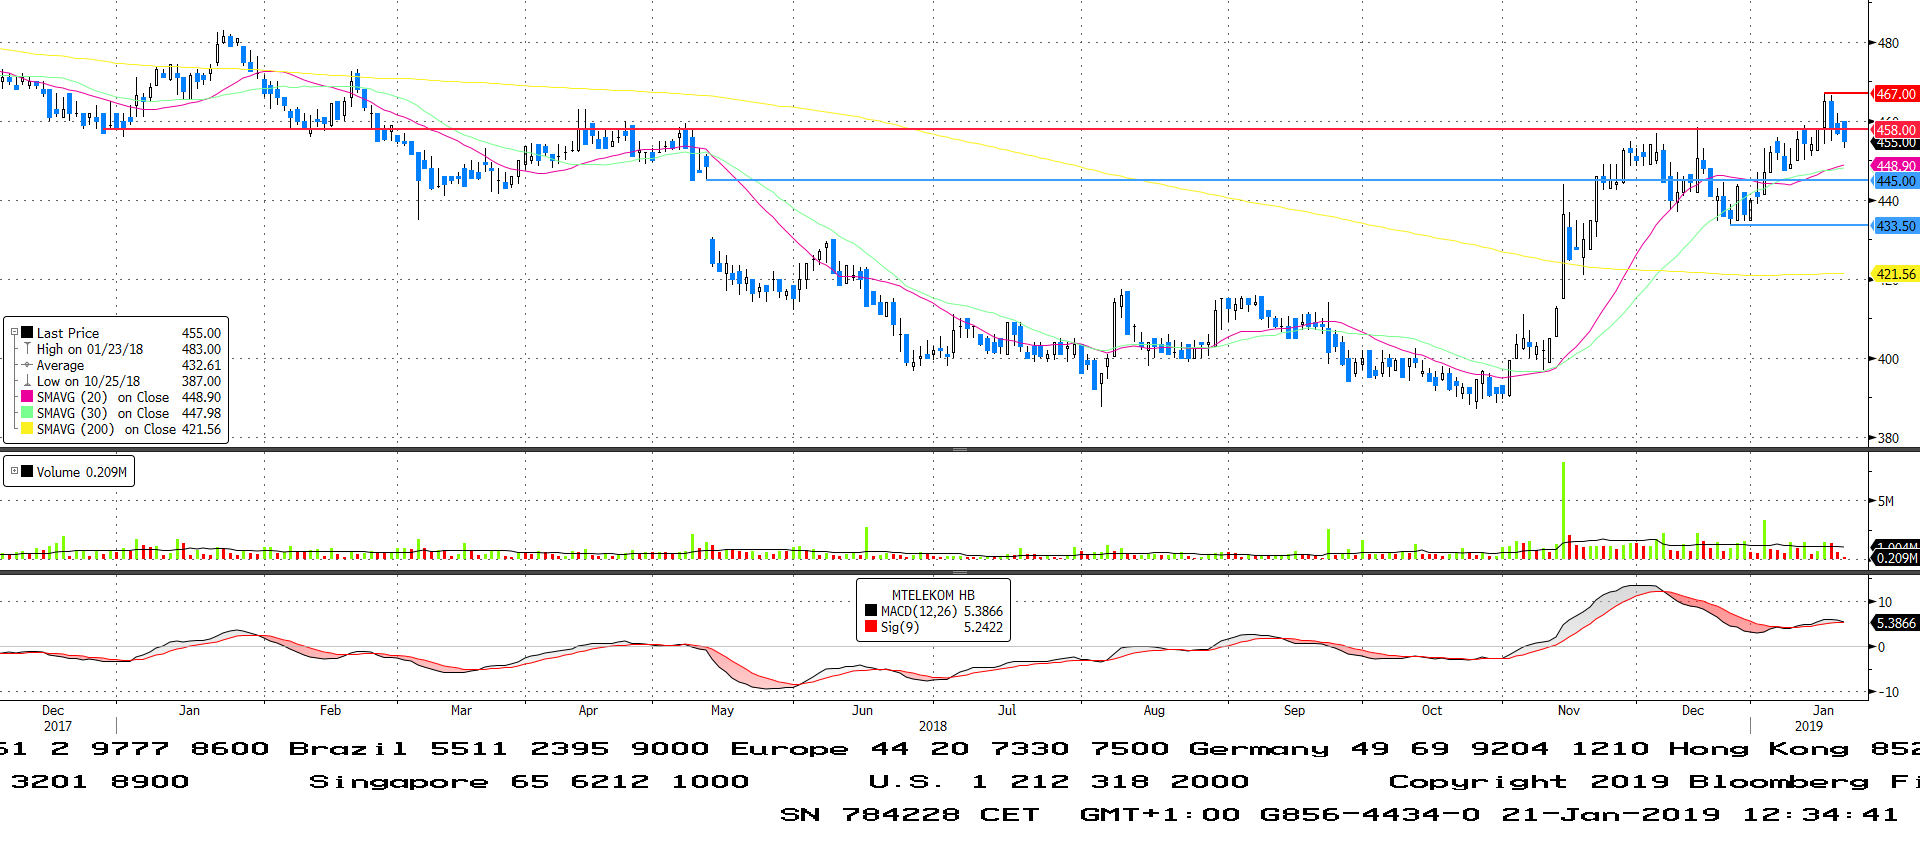Screen dimensions: 1920x850
Task: Click the 400 price axis tick
Action: tap(1888, 359)
